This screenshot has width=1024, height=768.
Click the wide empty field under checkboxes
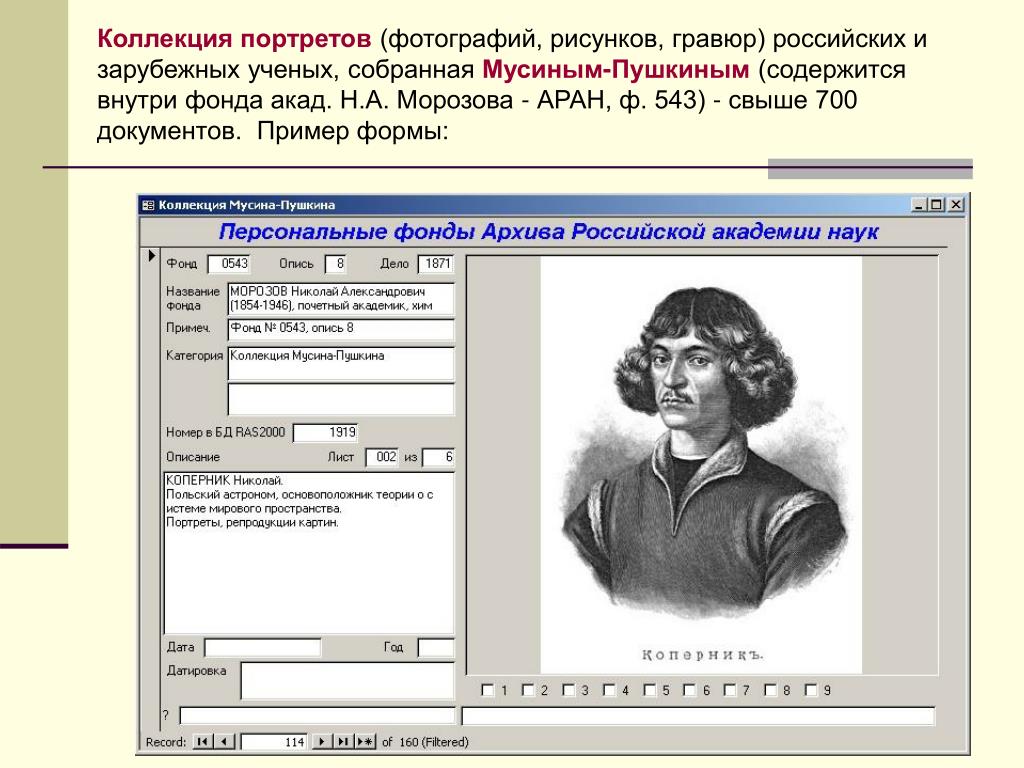(x=698, y=716)
